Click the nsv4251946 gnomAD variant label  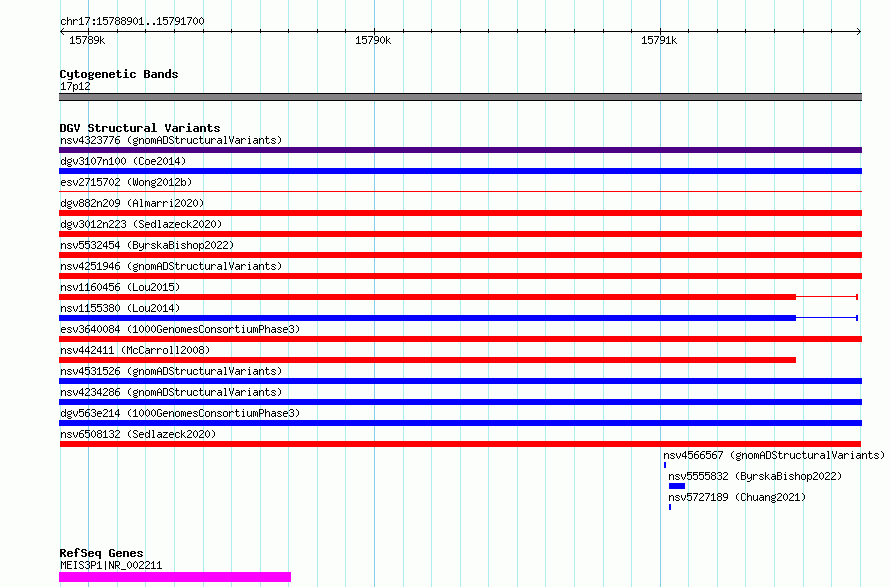coord(171,266)
